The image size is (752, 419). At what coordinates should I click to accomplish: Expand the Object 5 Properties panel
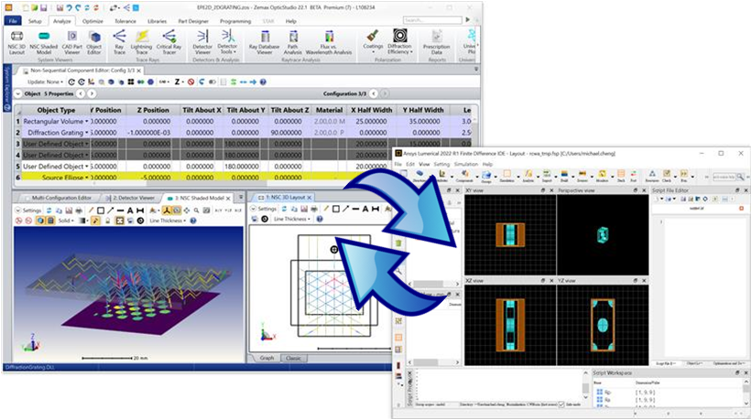[18, 94]
